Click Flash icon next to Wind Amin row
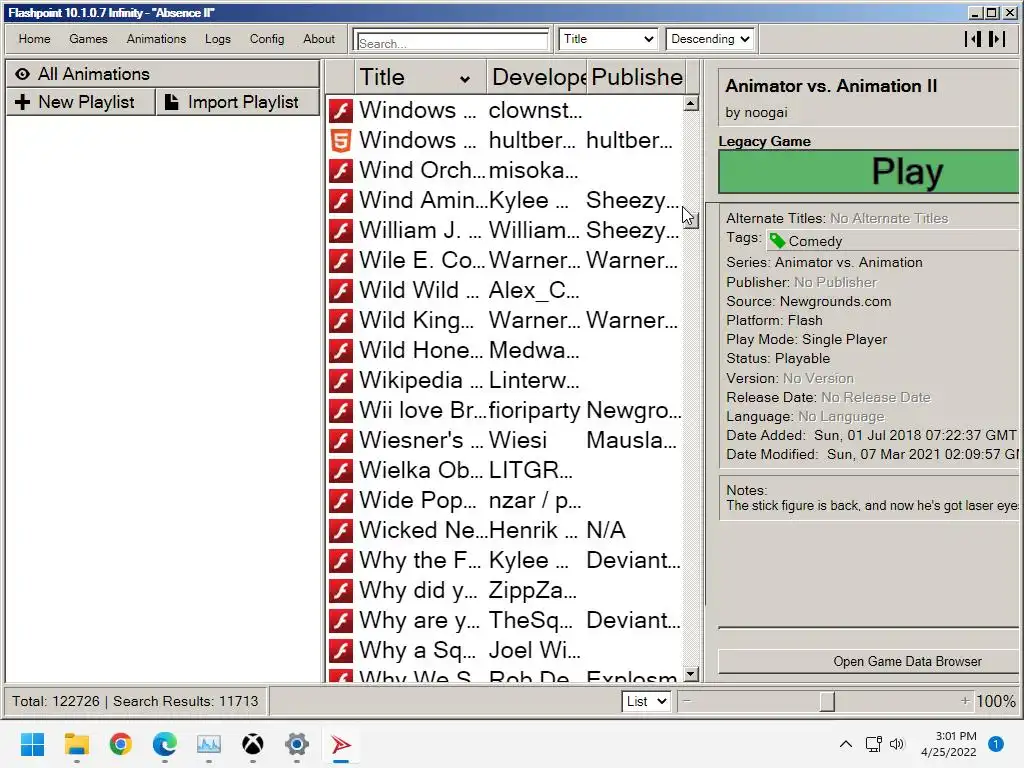Image resolution: width=1024 pixels, height=768 pixels. pos(340,200)
